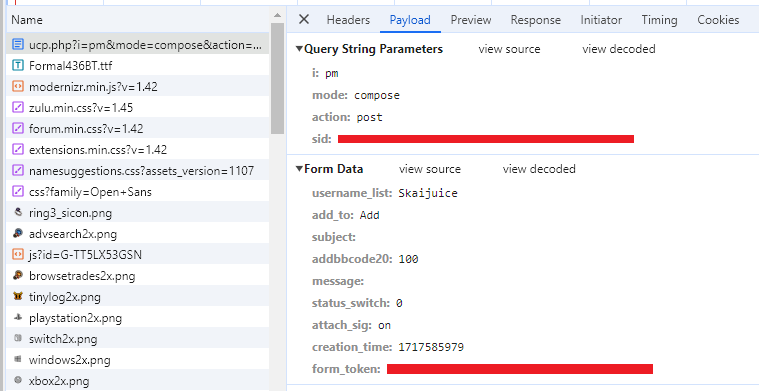This screenshot has width=759, height=391.
Task: Close the request details panel
Action: (x=304, y=19)
